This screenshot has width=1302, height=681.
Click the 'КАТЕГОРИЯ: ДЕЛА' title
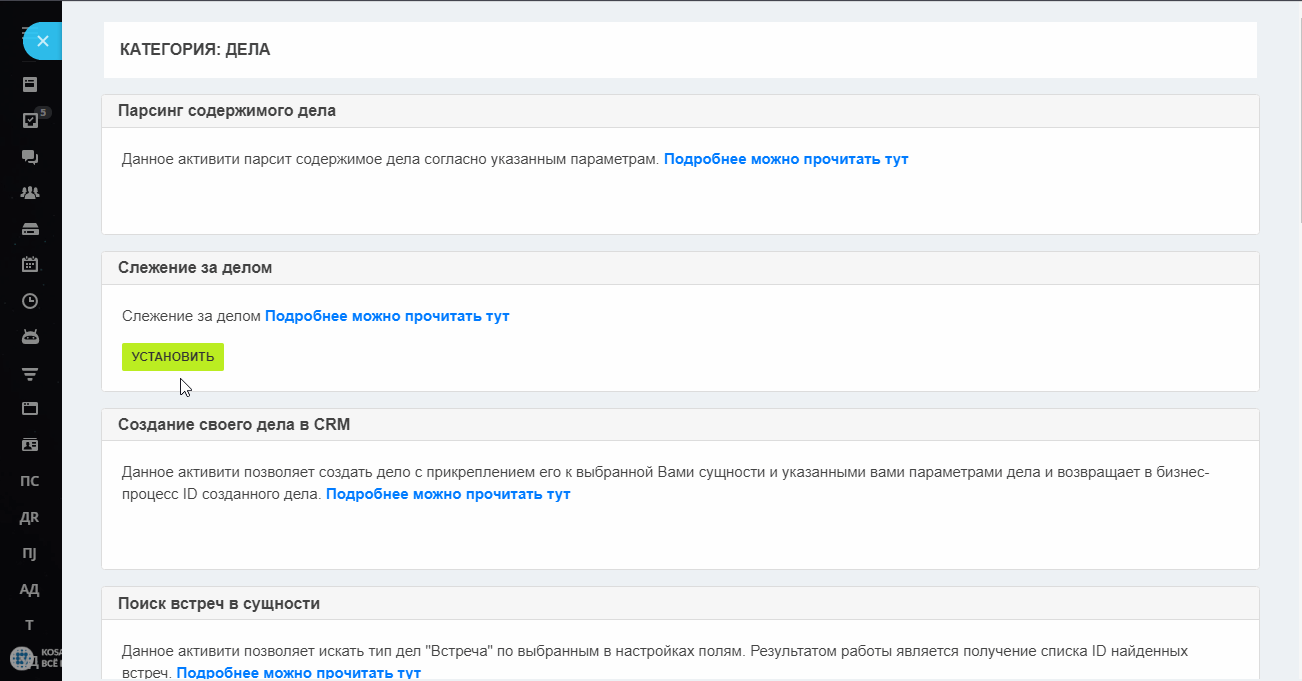(x=195, y=49)
